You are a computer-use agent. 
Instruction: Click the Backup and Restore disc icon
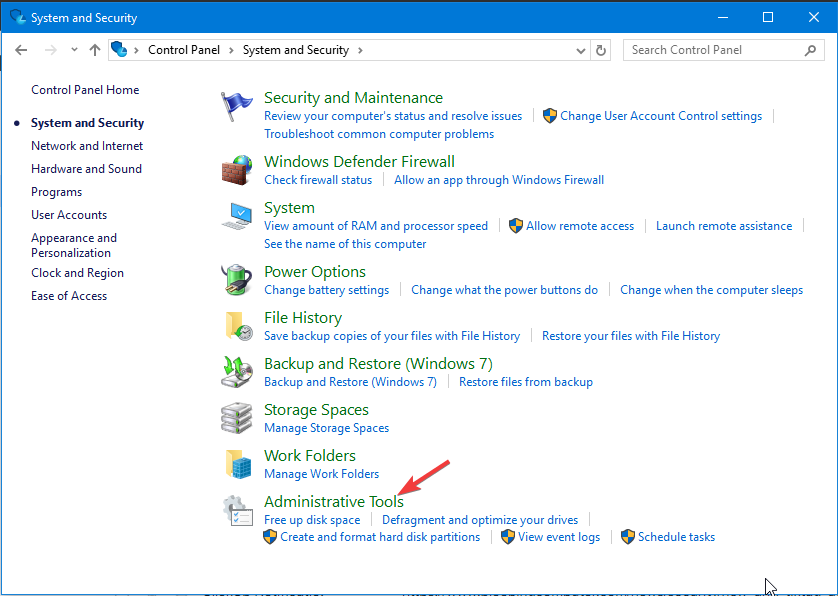click(x=237, y=371)
